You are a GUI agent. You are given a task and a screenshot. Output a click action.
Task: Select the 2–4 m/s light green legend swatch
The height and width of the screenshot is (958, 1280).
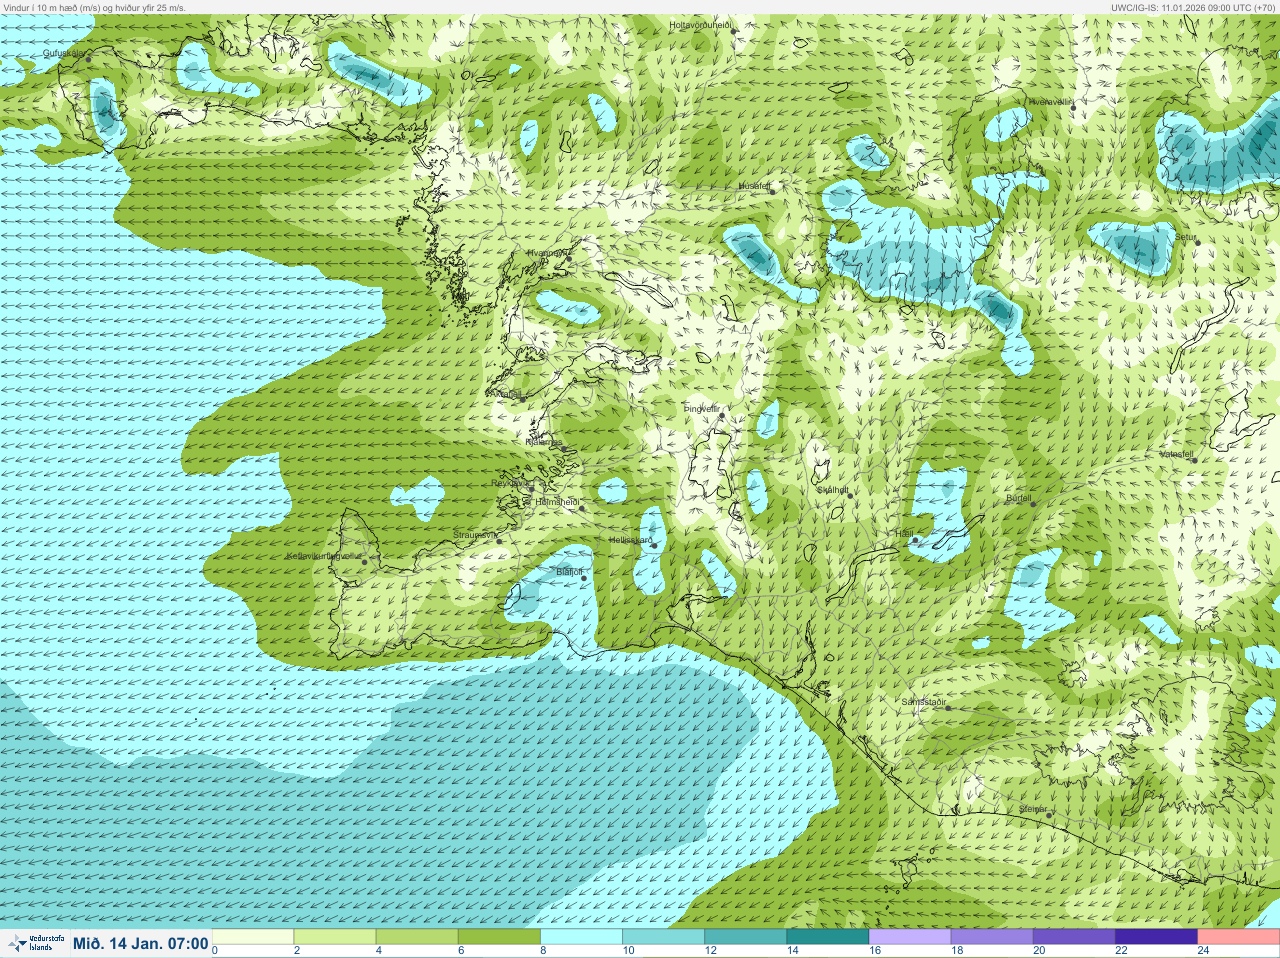(x=335, y=937)
